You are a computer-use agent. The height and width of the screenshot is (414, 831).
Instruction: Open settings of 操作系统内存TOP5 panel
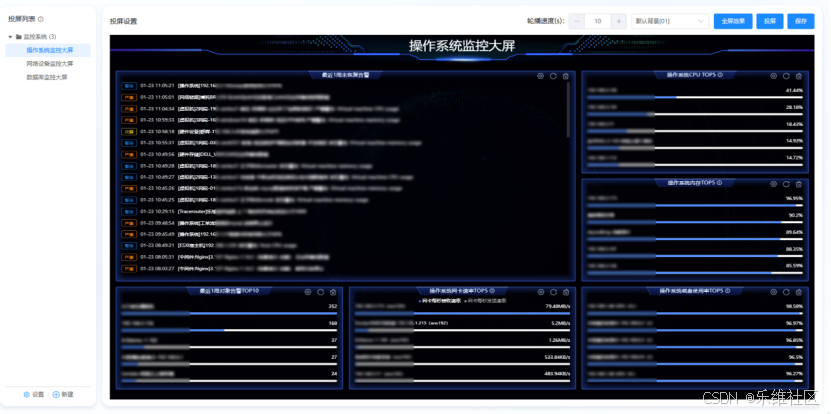point(773,184)
